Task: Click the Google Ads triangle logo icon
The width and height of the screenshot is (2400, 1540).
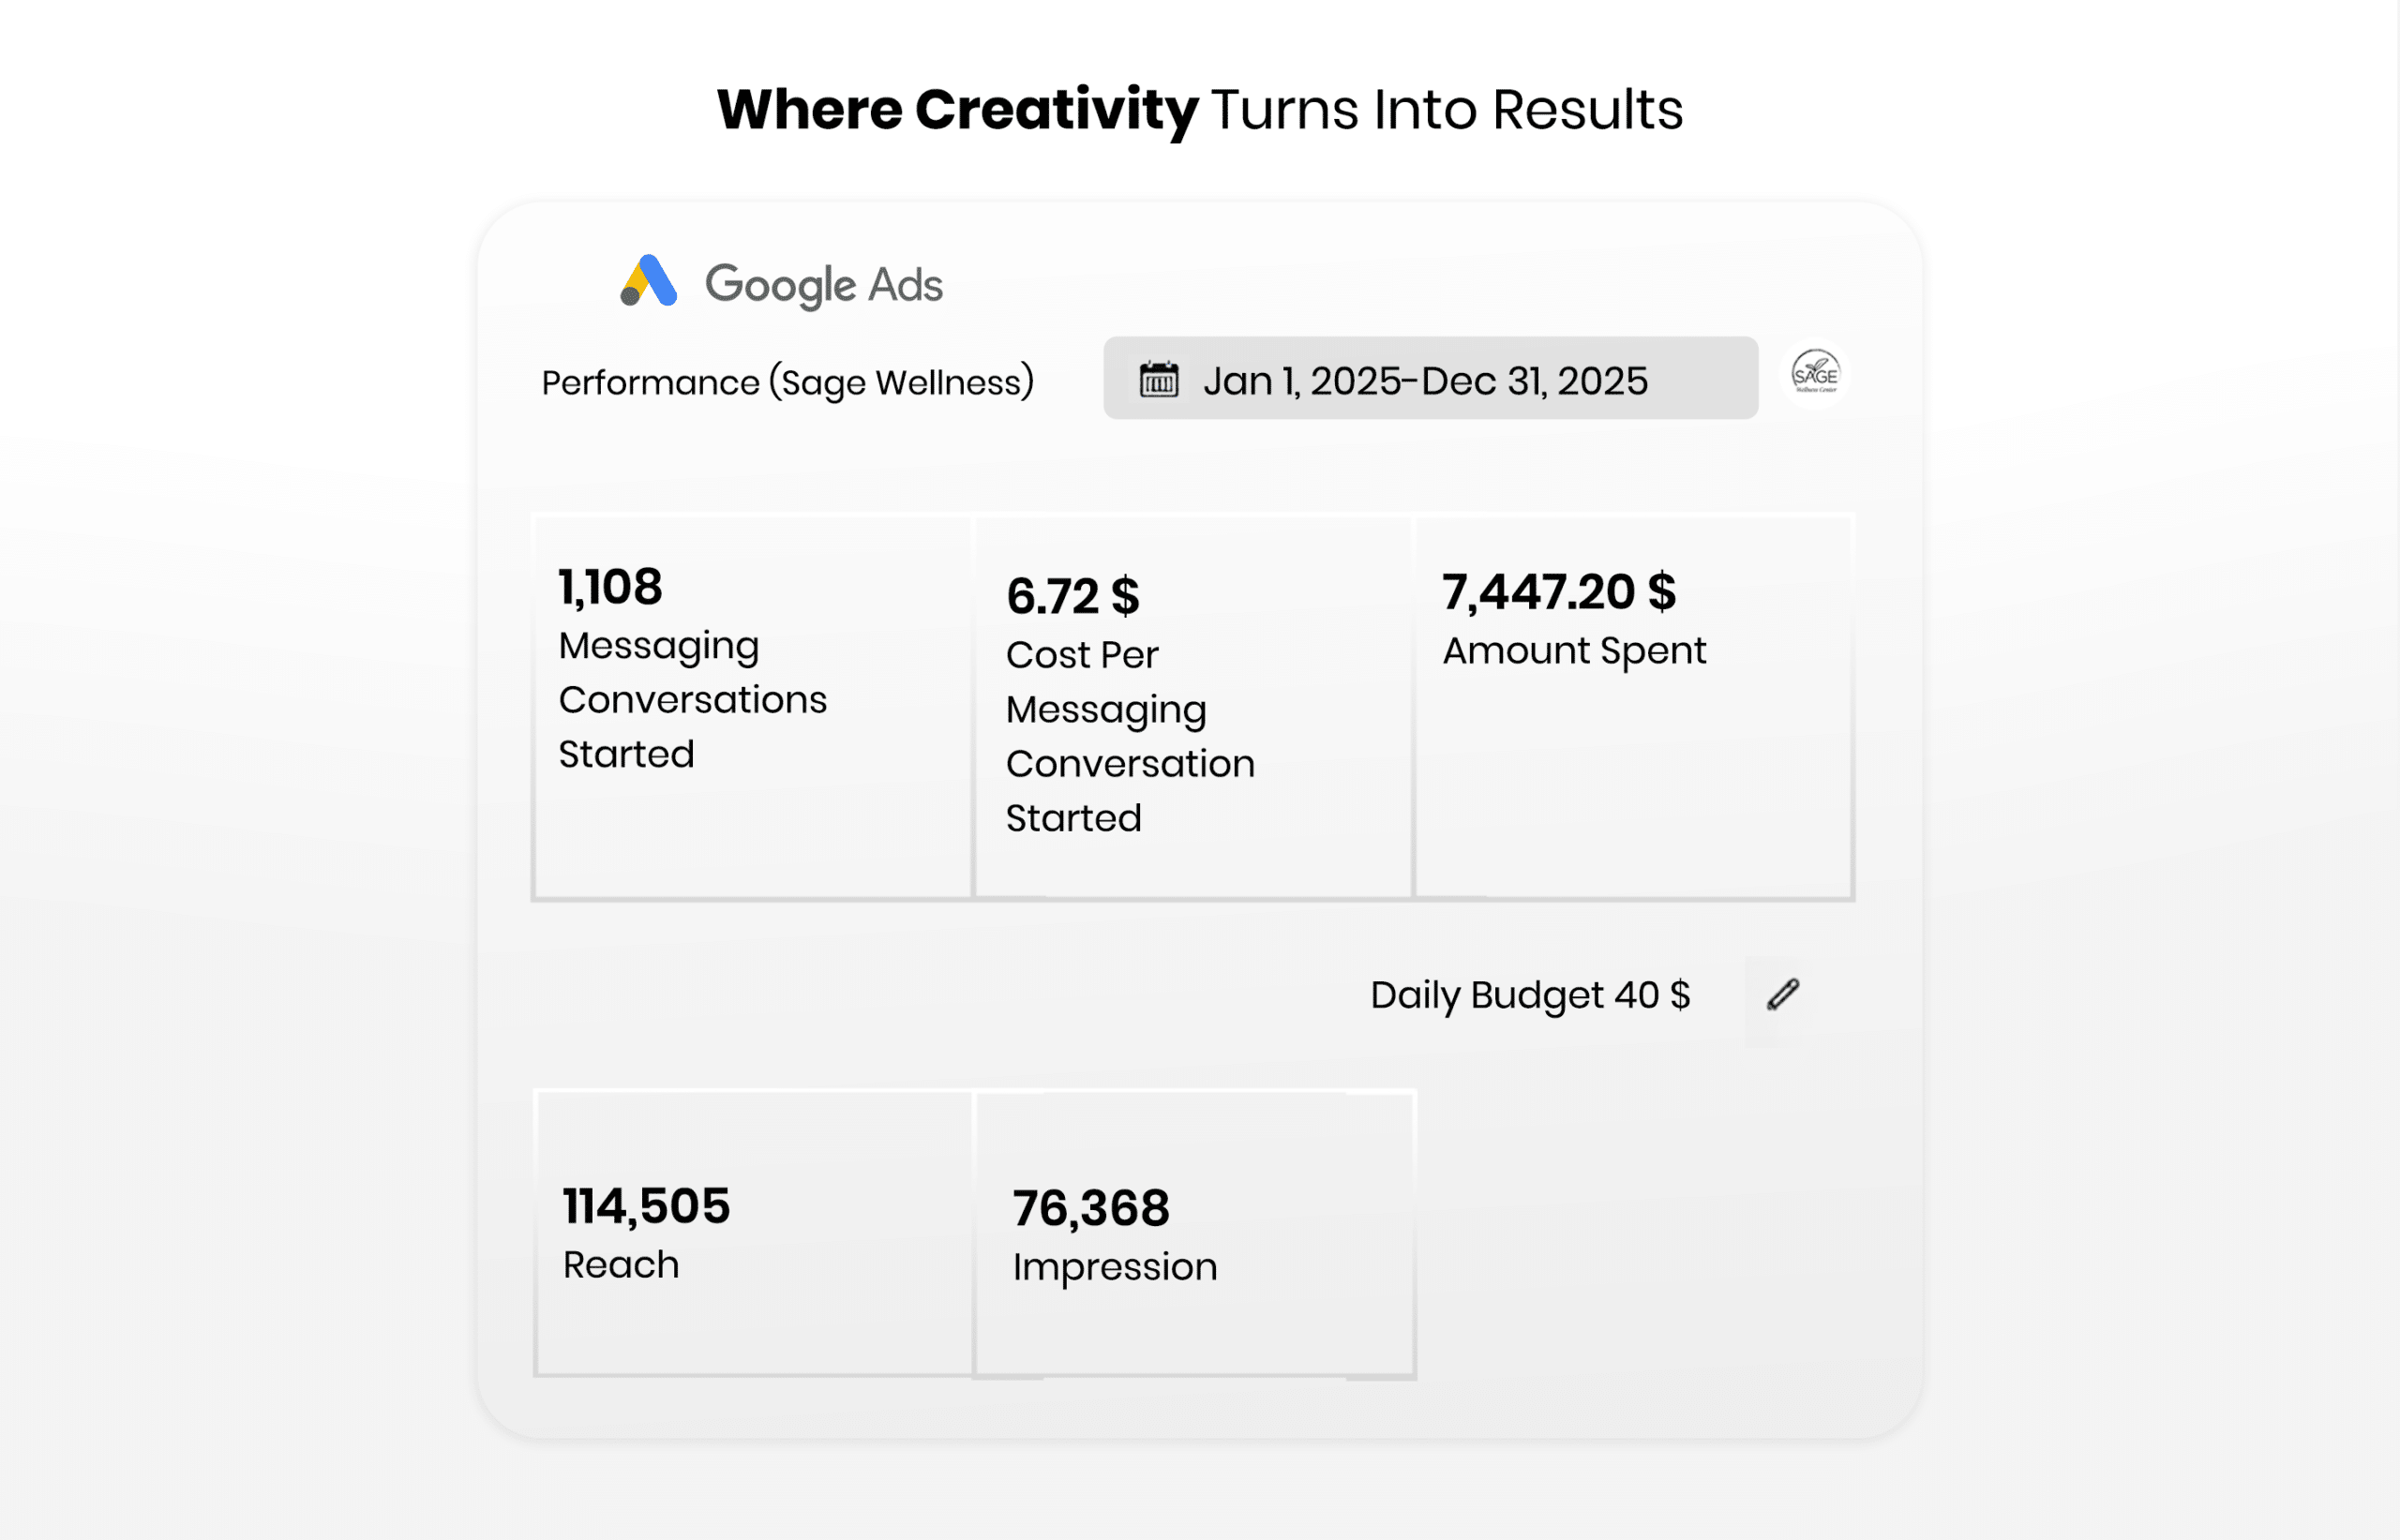Action: point(649,281)
